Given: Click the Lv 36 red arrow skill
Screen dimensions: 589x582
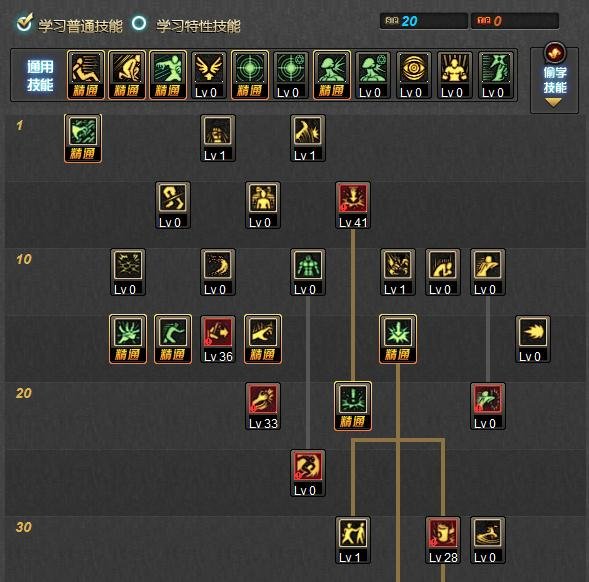Looking at the screenshot, I should click(218, 339).
